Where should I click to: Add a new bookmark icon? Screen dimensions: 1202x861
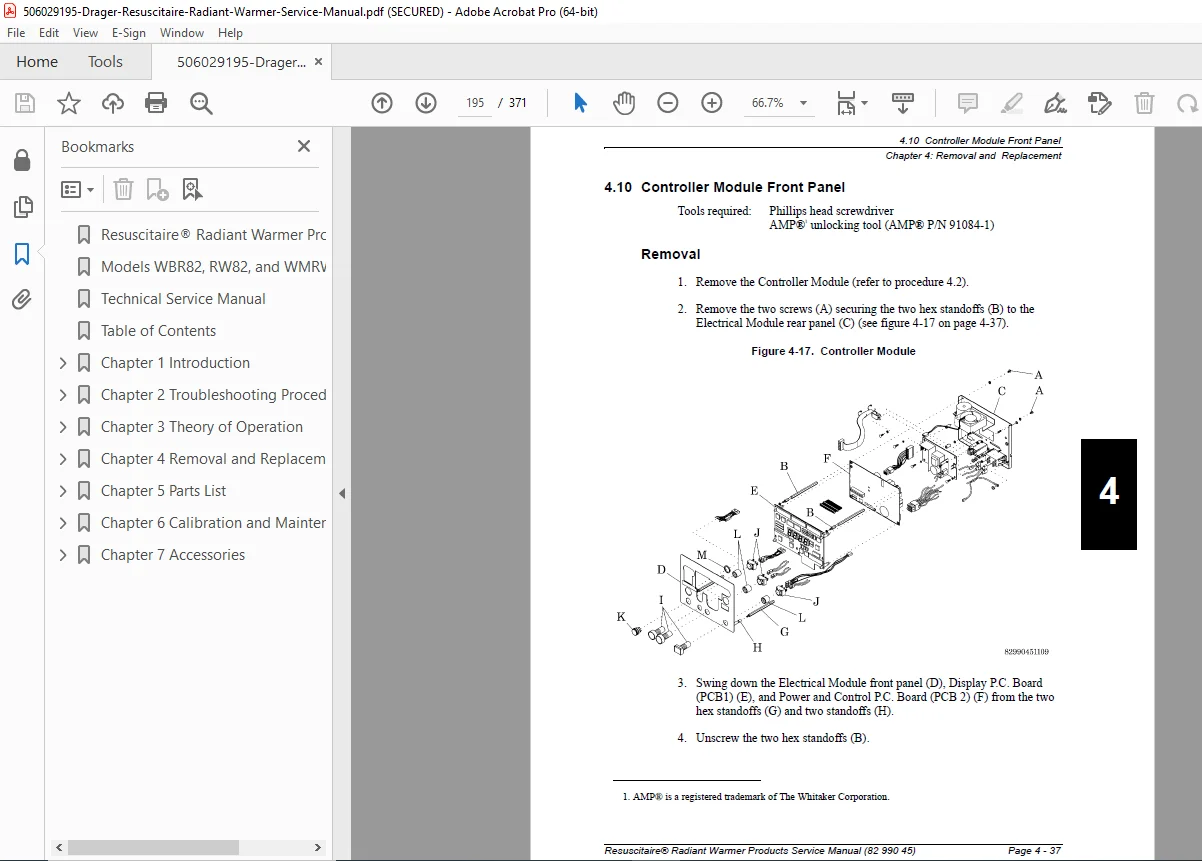pos(157,189)
